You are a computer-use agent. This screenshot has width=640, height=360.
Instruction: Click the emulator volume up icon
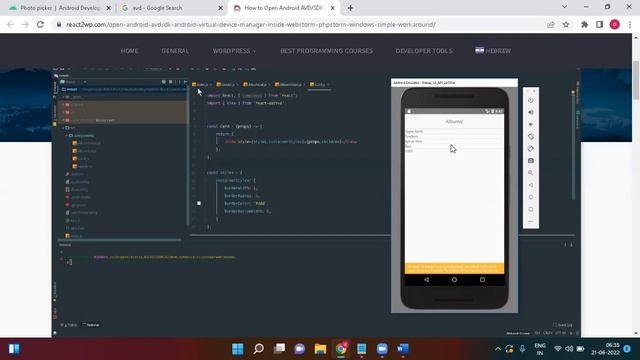pos(531,112)
